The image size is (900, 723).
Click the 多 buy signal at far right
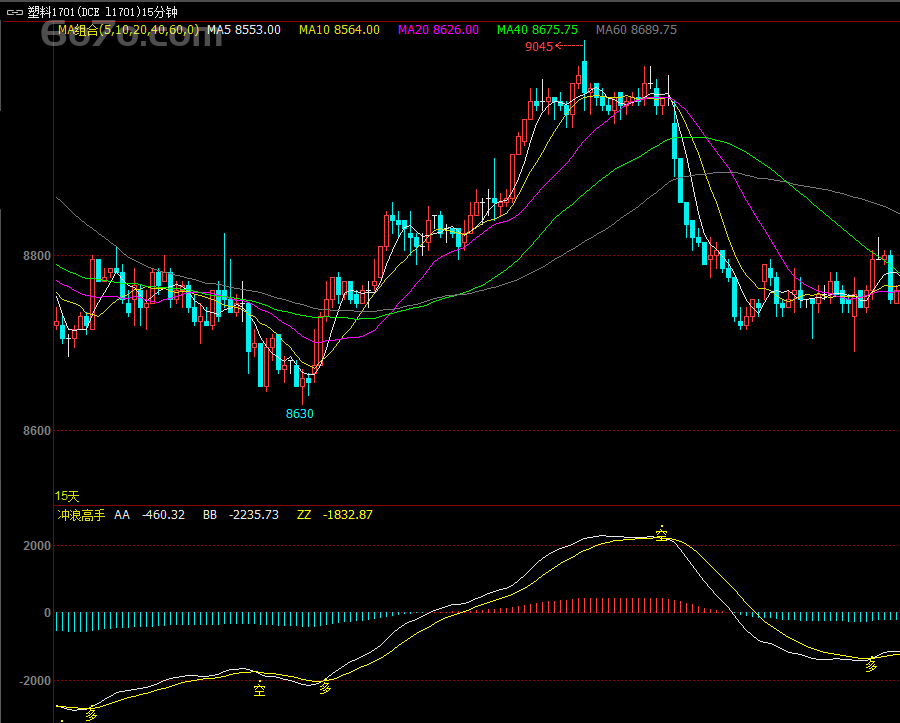tap(870, 664)
